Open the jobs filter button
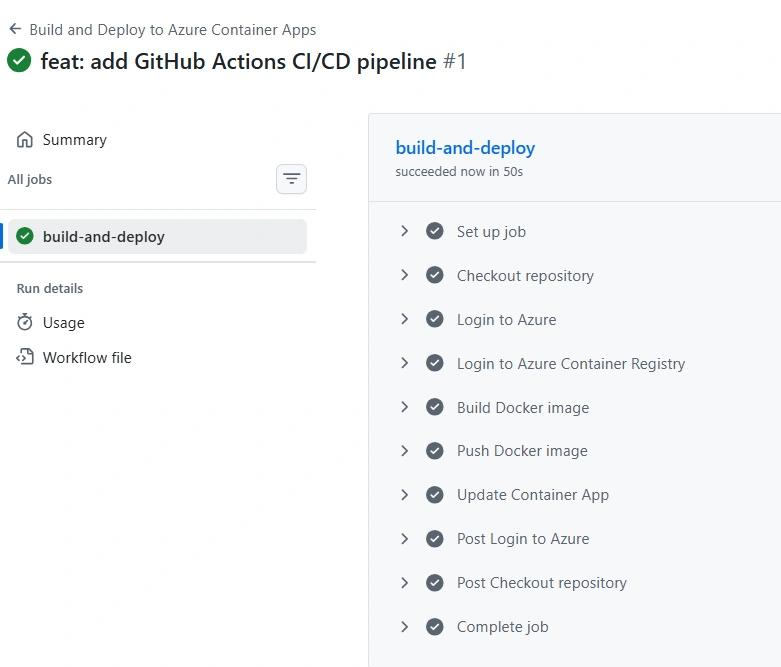This screenshot has height=667, width=781. (x=291, y=179)
